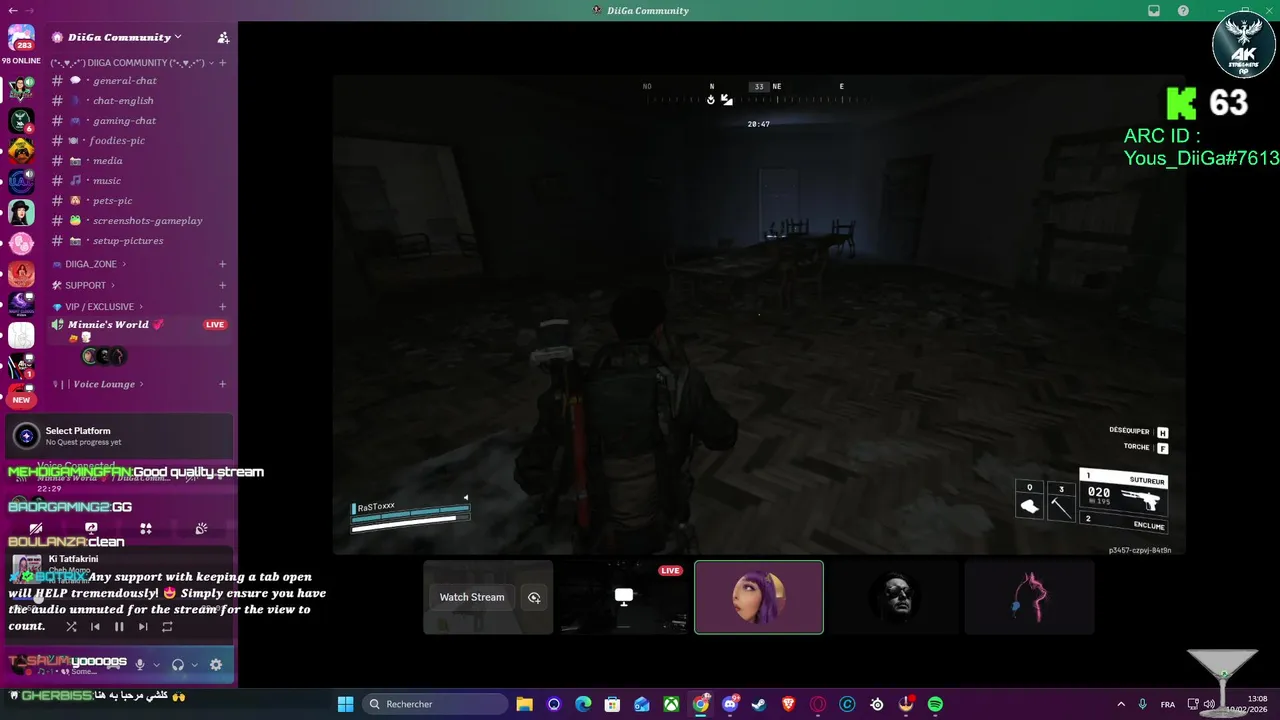Open microphone input options arrow
The image size is (1280, 720).
click(156, 664)
